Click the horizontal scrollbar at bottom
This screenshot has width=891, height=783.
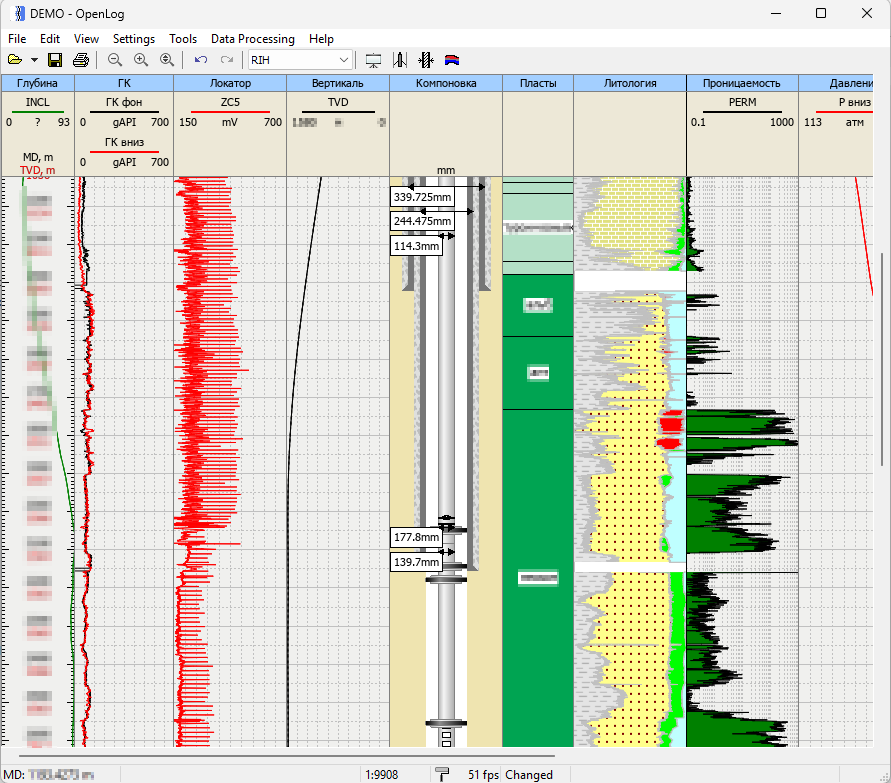click(x=287, y=756)
